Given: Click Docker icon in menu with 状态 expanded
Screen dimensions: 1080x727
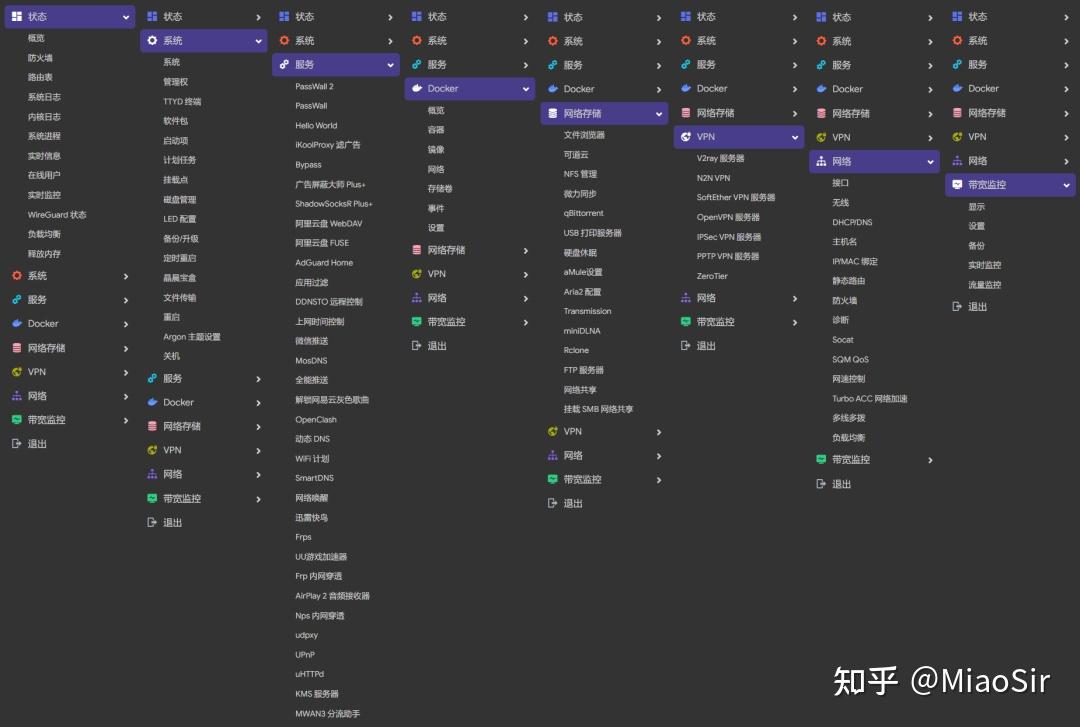Looking at the screenshot, I should [x=17, y=323].
